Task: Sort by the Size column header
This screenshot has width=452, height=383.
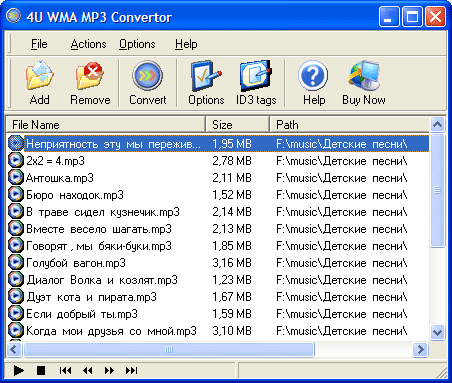Action: tap(237, 125)
